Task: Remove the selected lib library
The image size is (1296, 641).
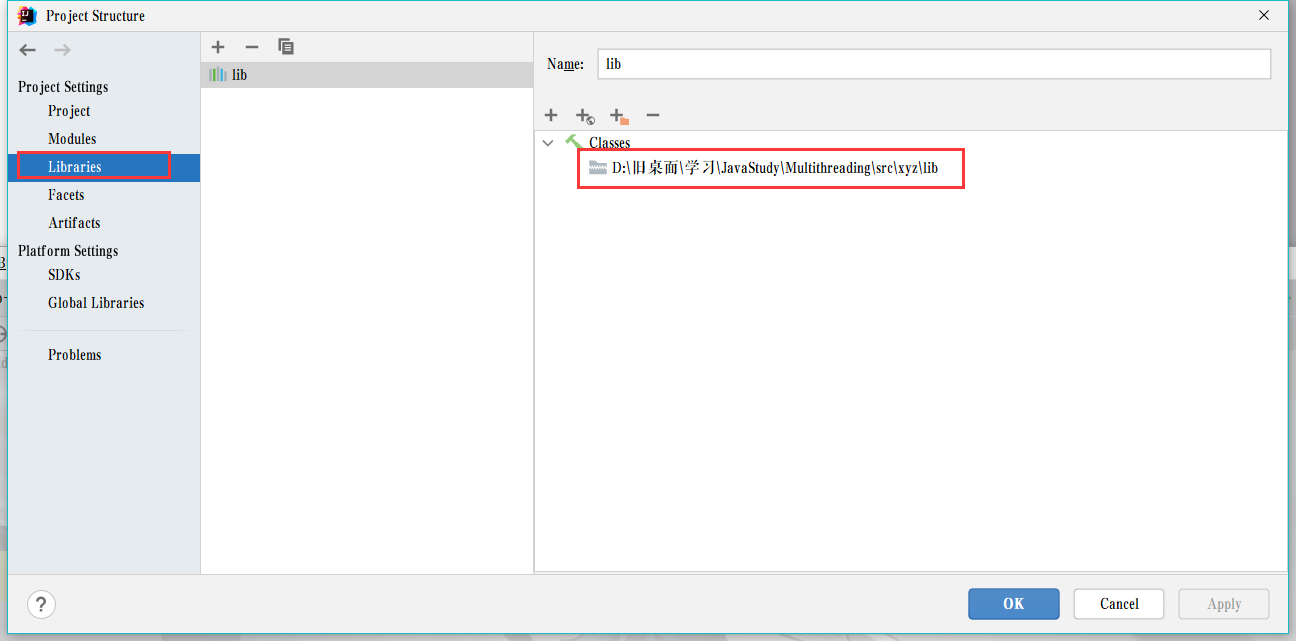Action: (252, 47)
